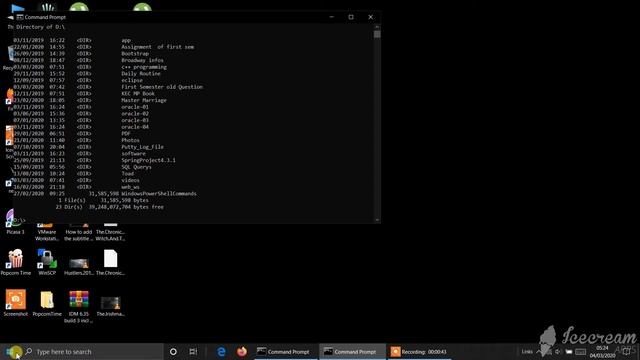
Task: Select the 'How to add the subtitle' video file
Action: 79,232
